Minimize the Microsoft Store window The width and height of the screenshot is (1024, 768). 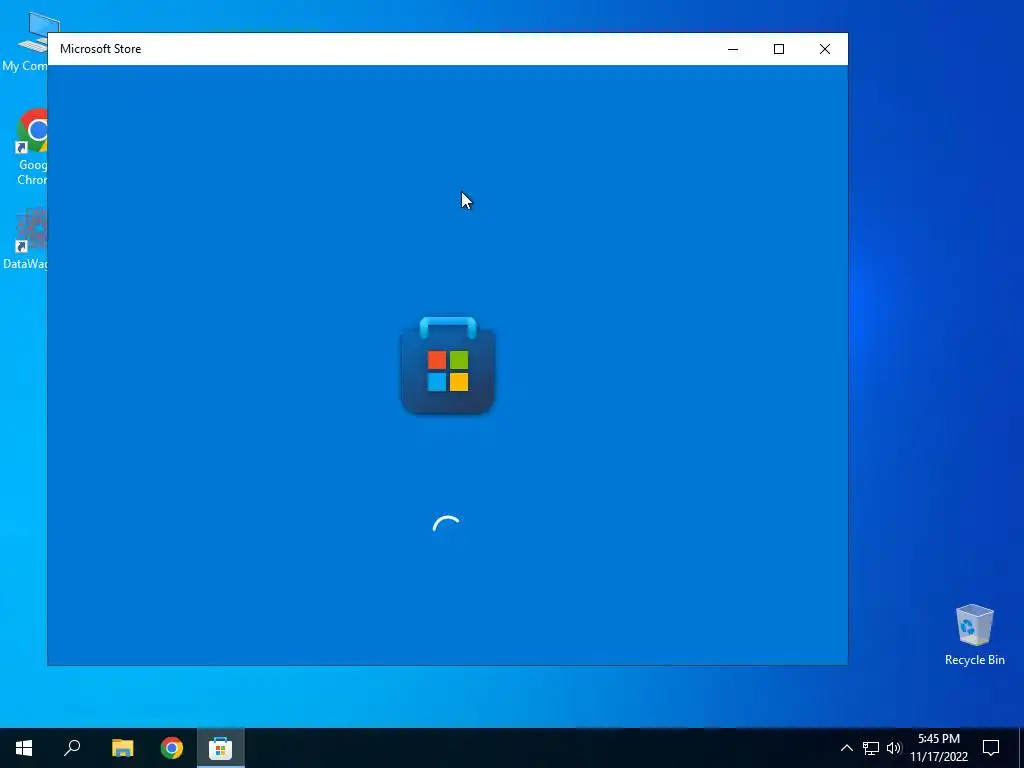point(733,49)
